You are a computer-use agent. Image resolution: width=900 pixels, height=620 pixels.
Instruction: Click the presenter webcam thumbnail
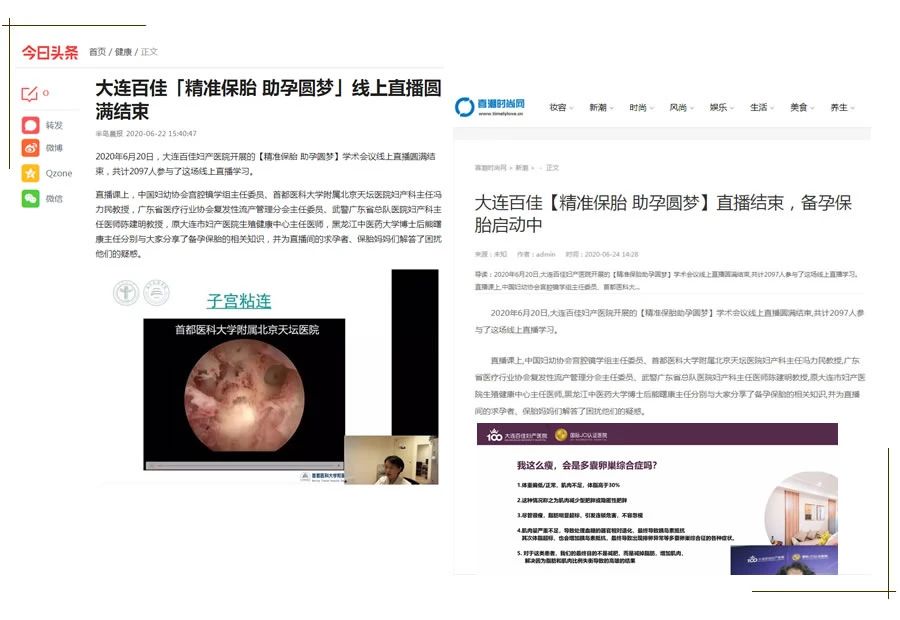click(390, 460)
